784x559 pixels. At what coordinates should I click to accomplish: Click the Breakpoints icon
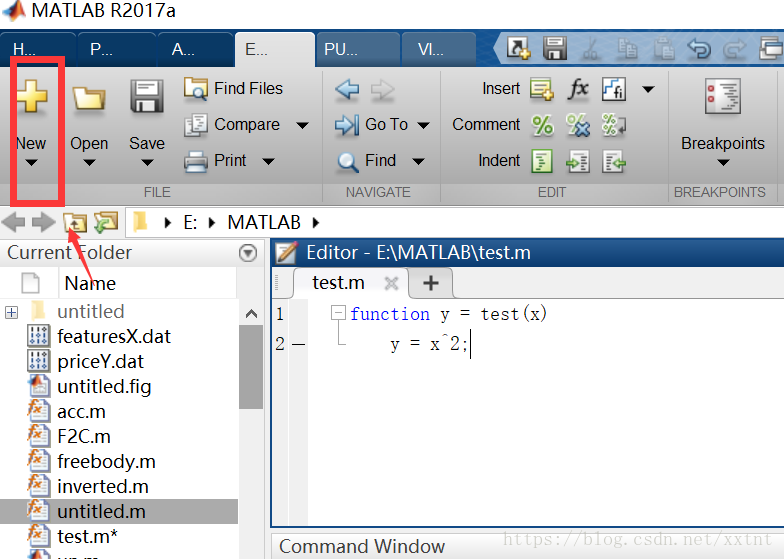[723, 96]
